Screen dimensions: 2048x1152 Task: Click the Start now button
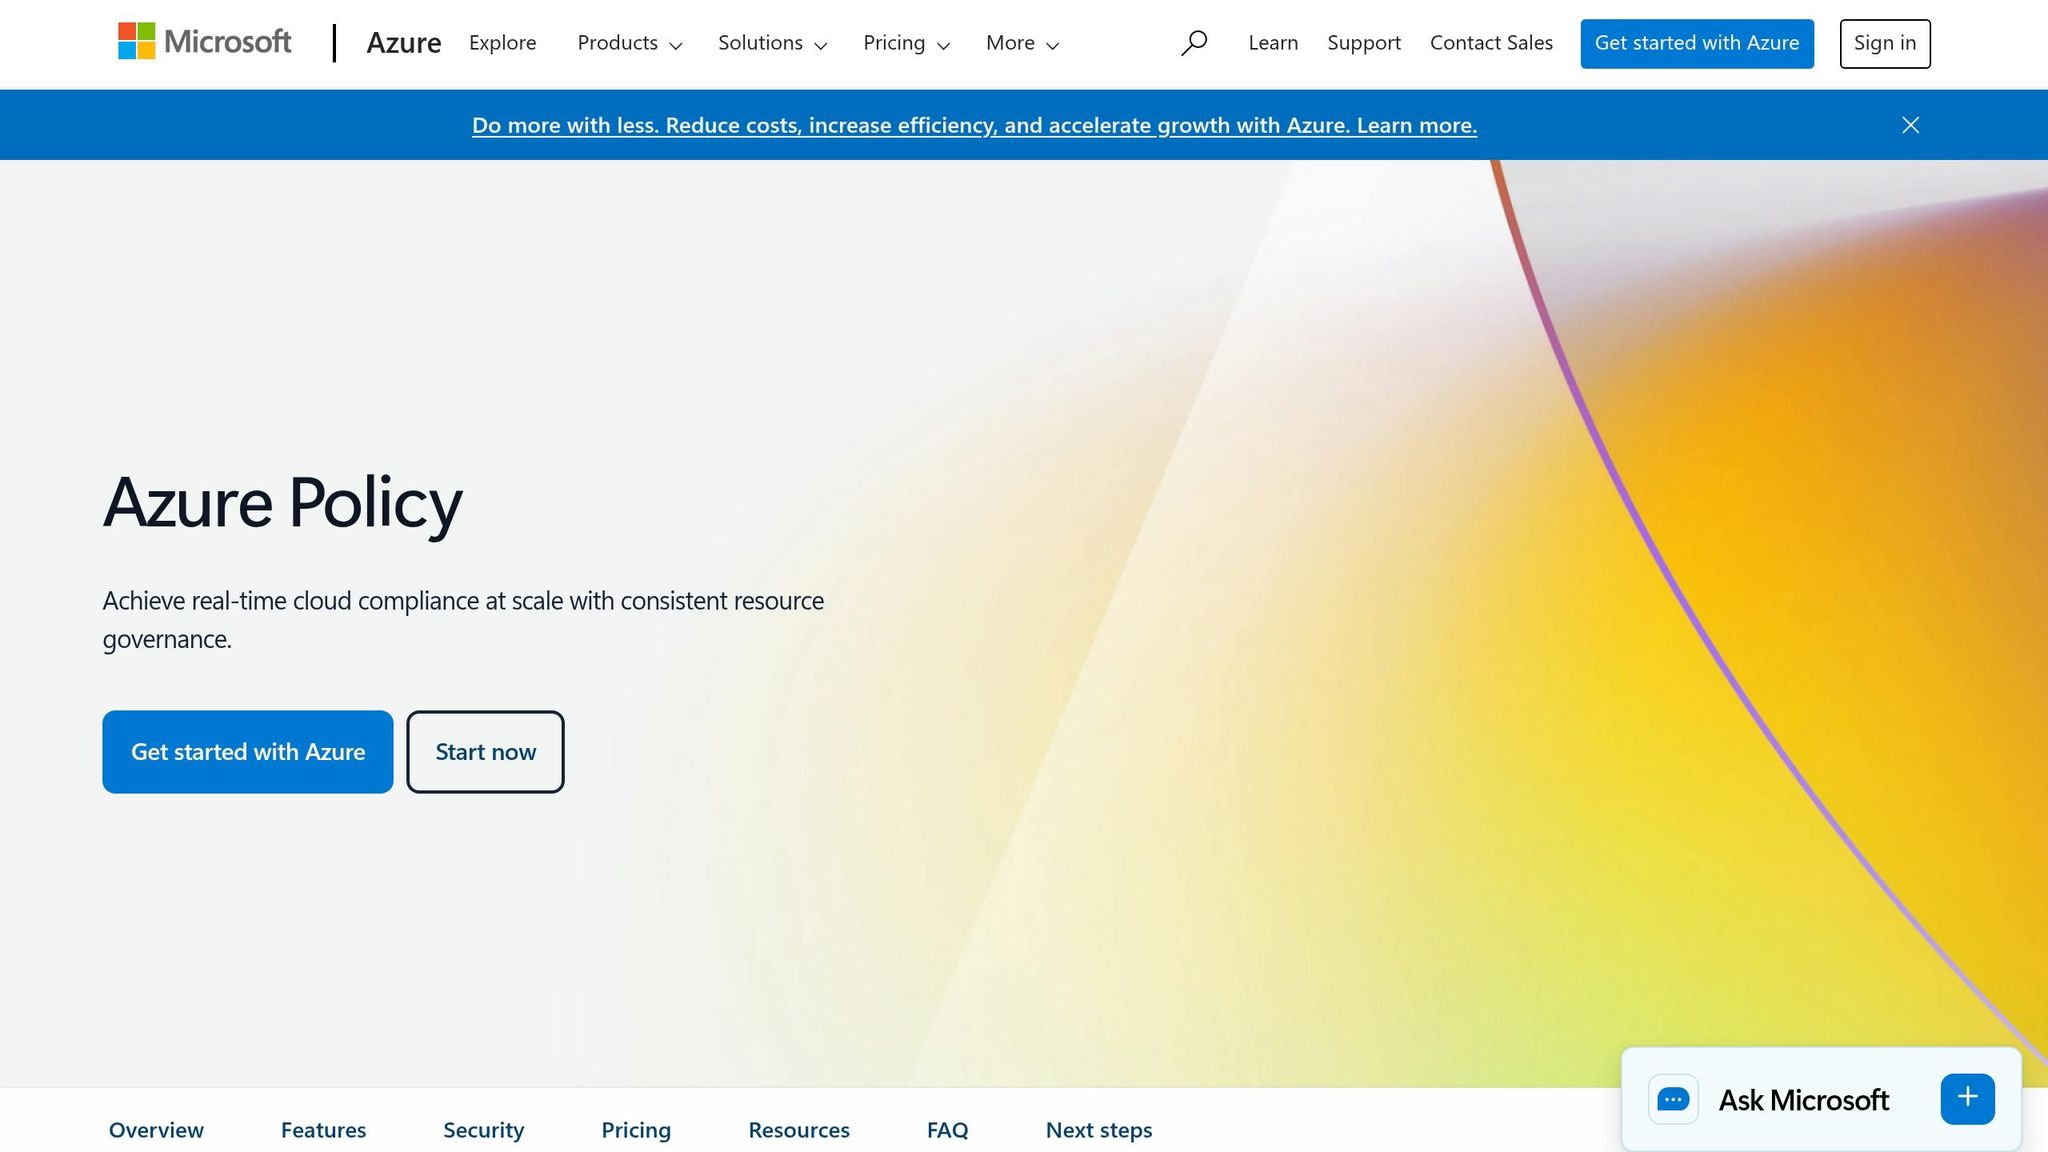485,752
